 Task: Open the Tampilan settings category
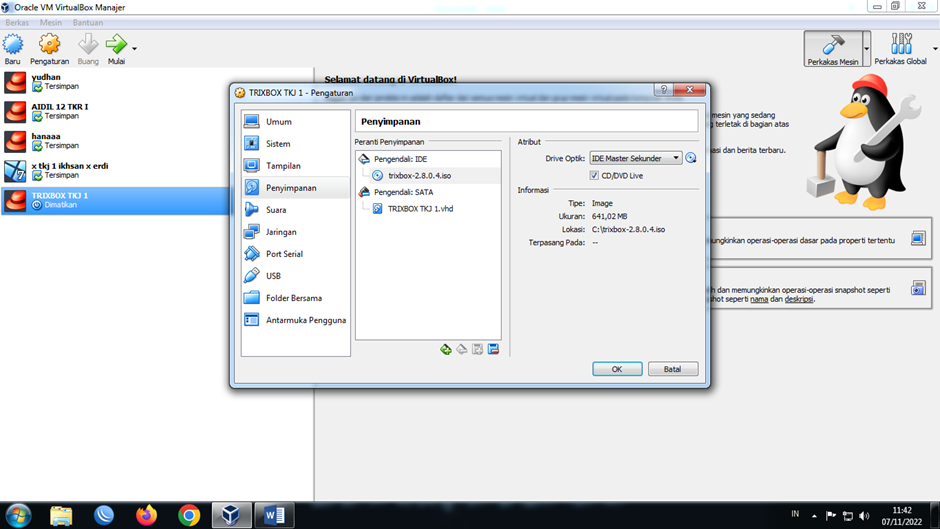[296, 166]
